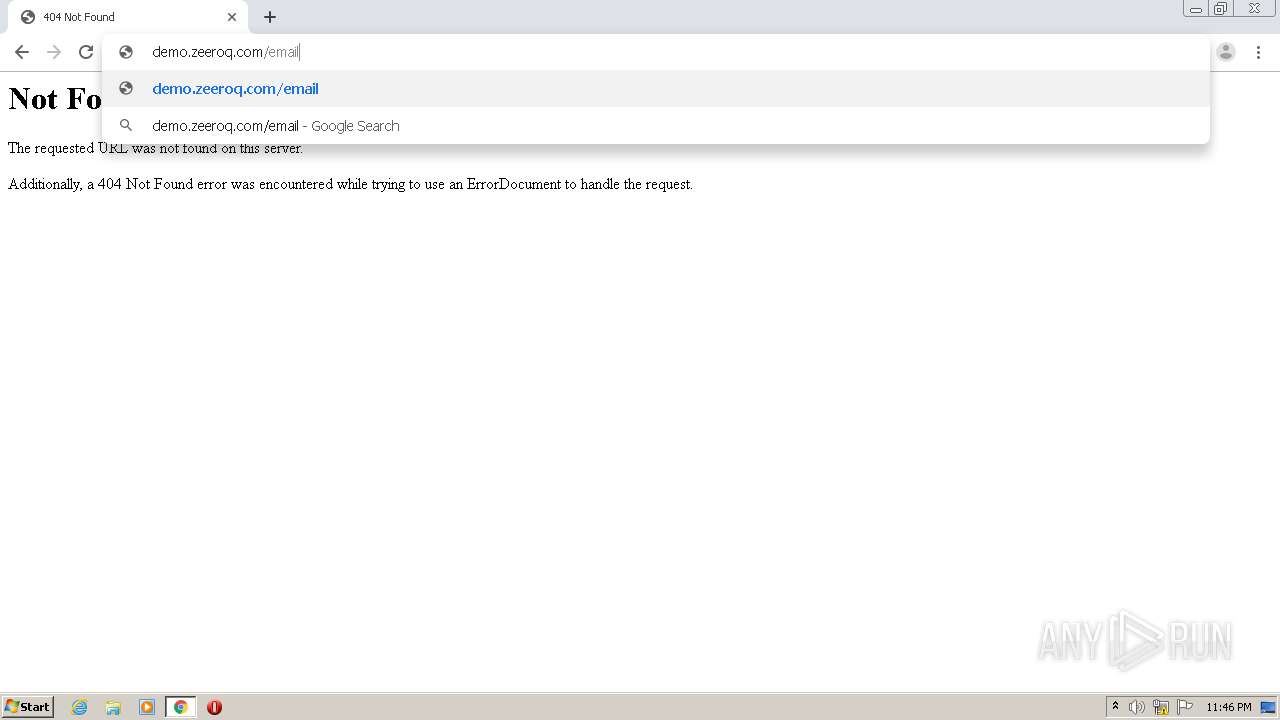Restore down the Chrome window
Screen dimensions: 1280x720
point(1221,9)
